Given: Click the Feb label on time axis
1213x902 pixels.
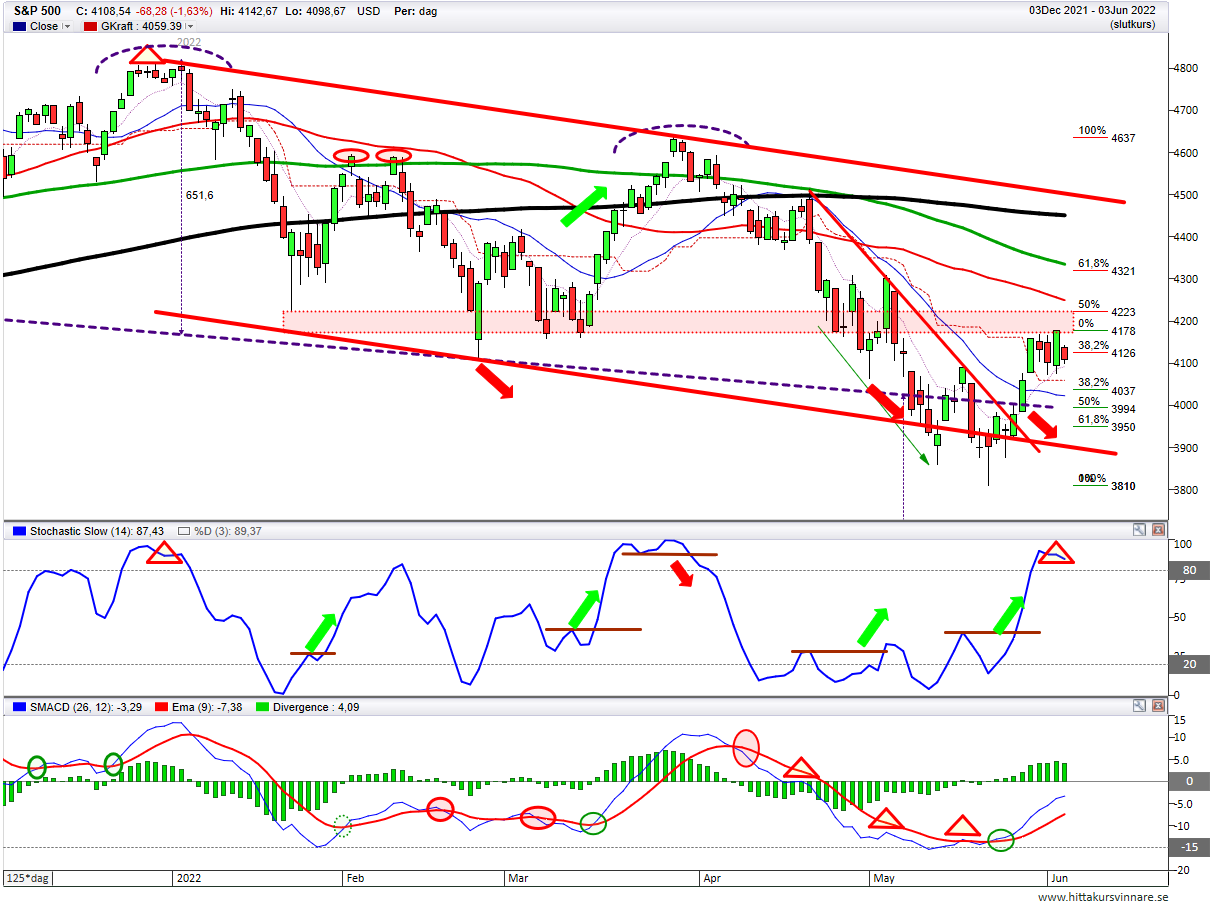Looking at the screenshot, I should (354, 878).
